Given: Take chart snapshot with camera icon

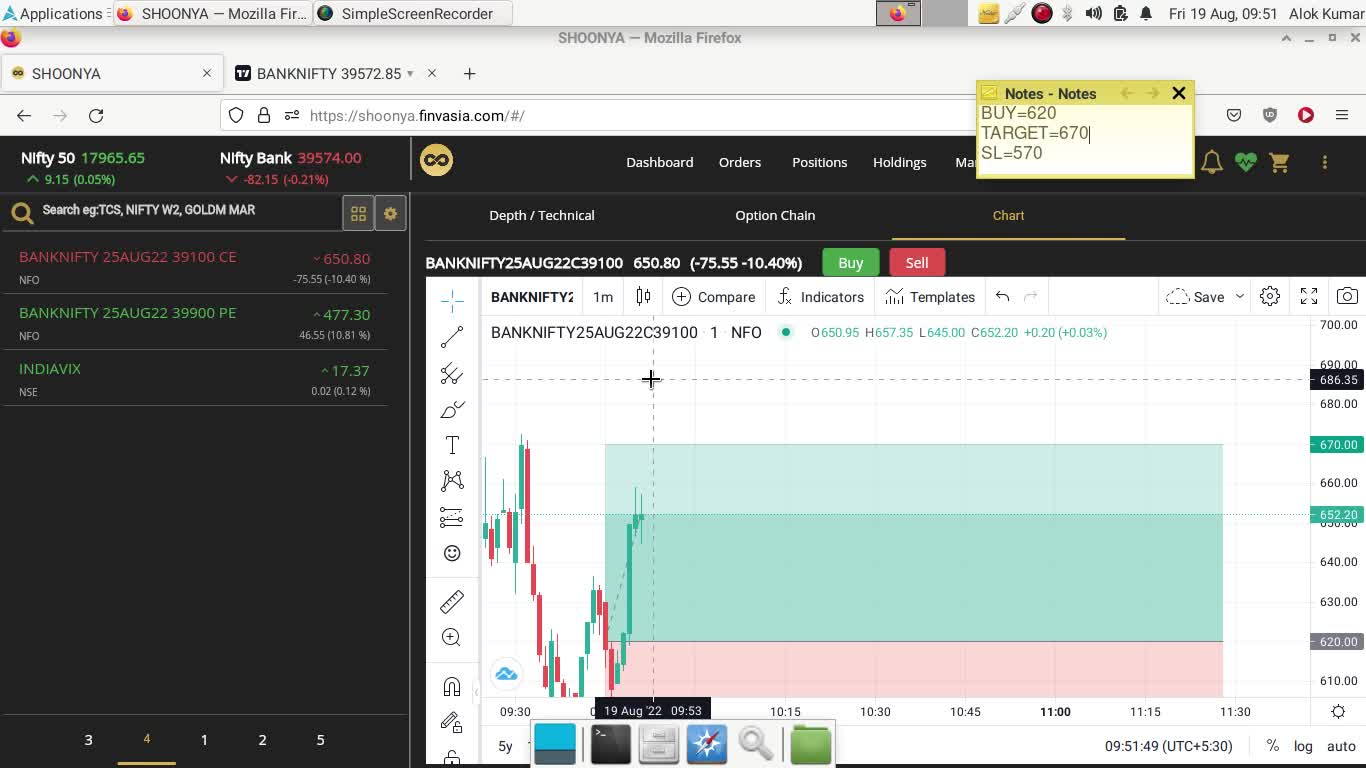Looking at the screenshot, I should click(1348, 297).
